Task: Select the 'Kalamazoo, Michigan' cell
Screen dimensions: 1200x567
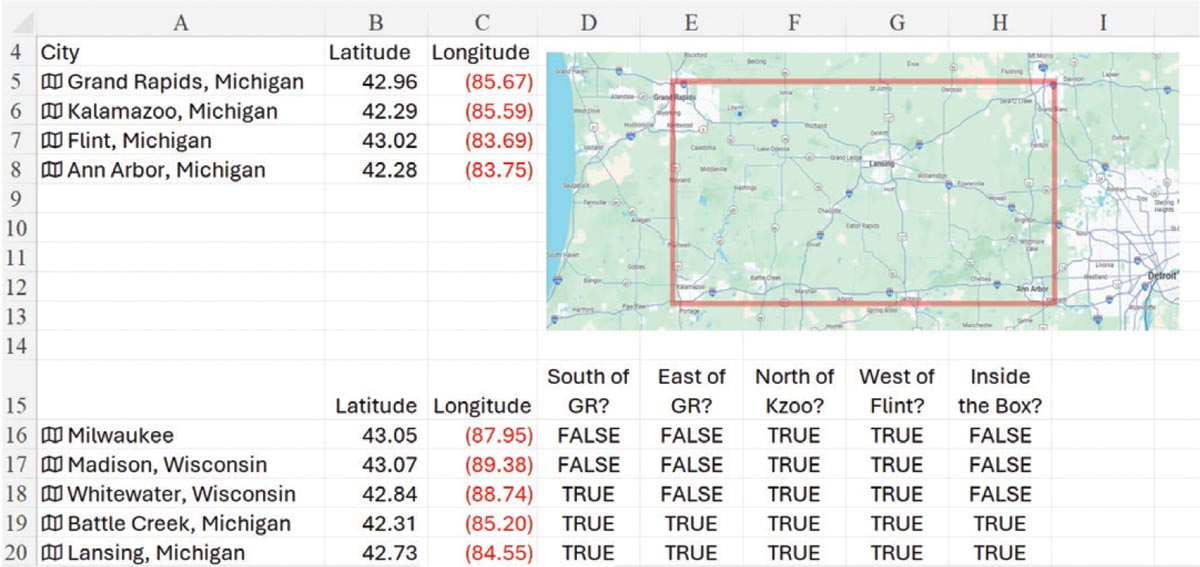Action: click(x=181, y=111)
